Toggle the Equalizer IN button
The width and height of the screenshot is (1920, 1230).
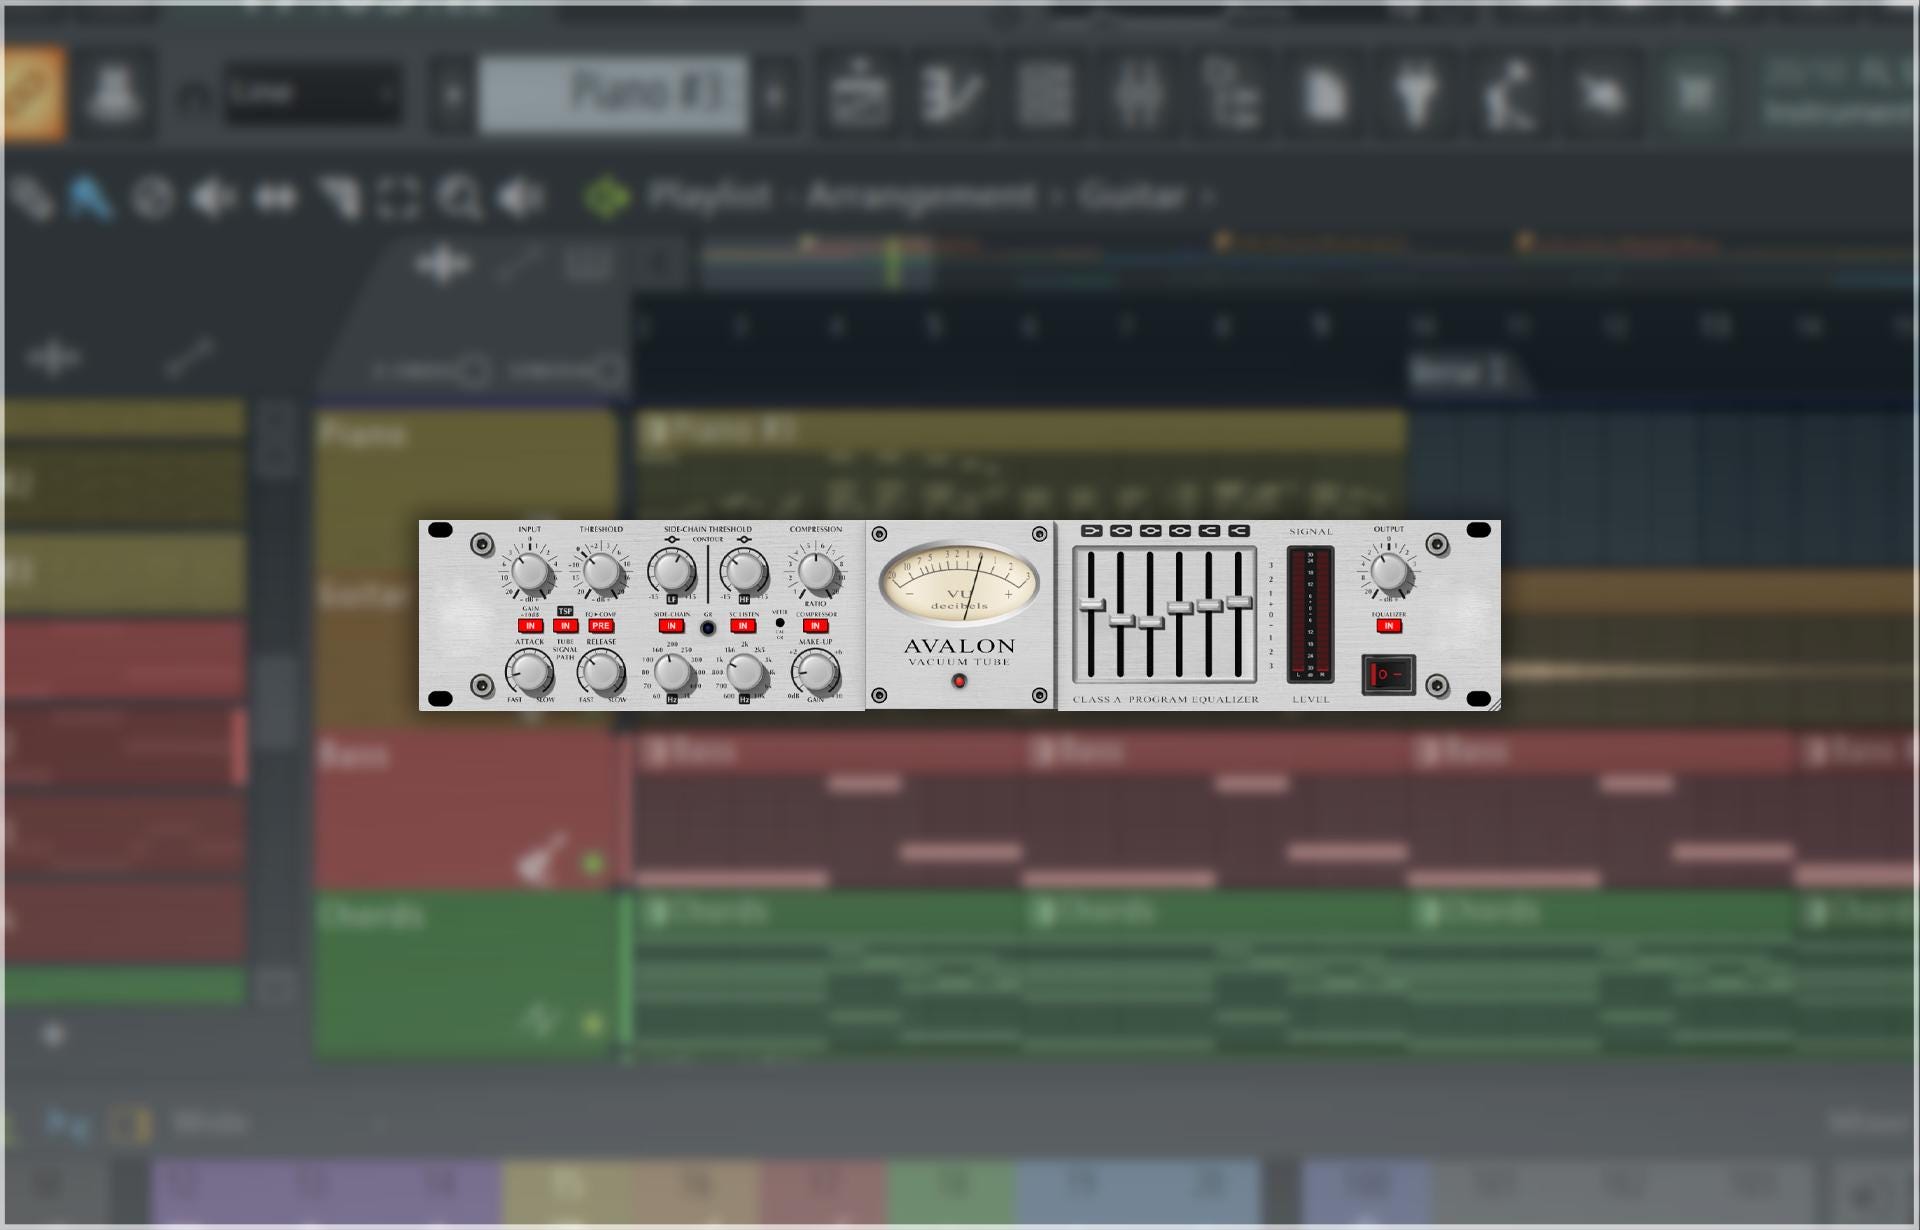point(1389,626)
